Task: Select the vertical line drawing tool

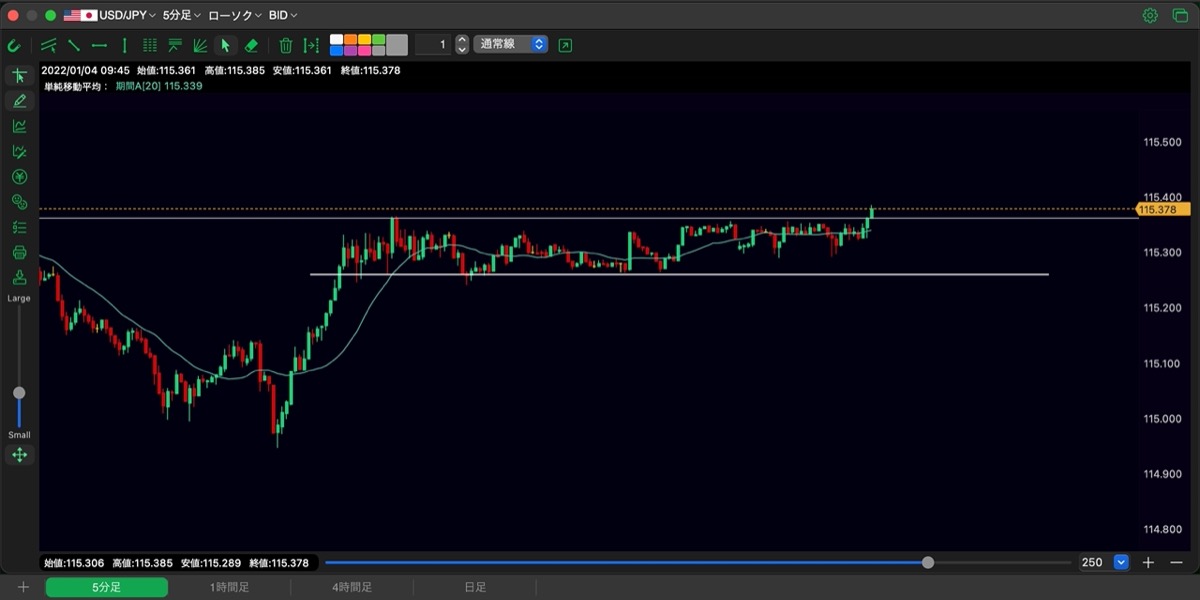Action: pyautogui.click(x=124, y=45)
